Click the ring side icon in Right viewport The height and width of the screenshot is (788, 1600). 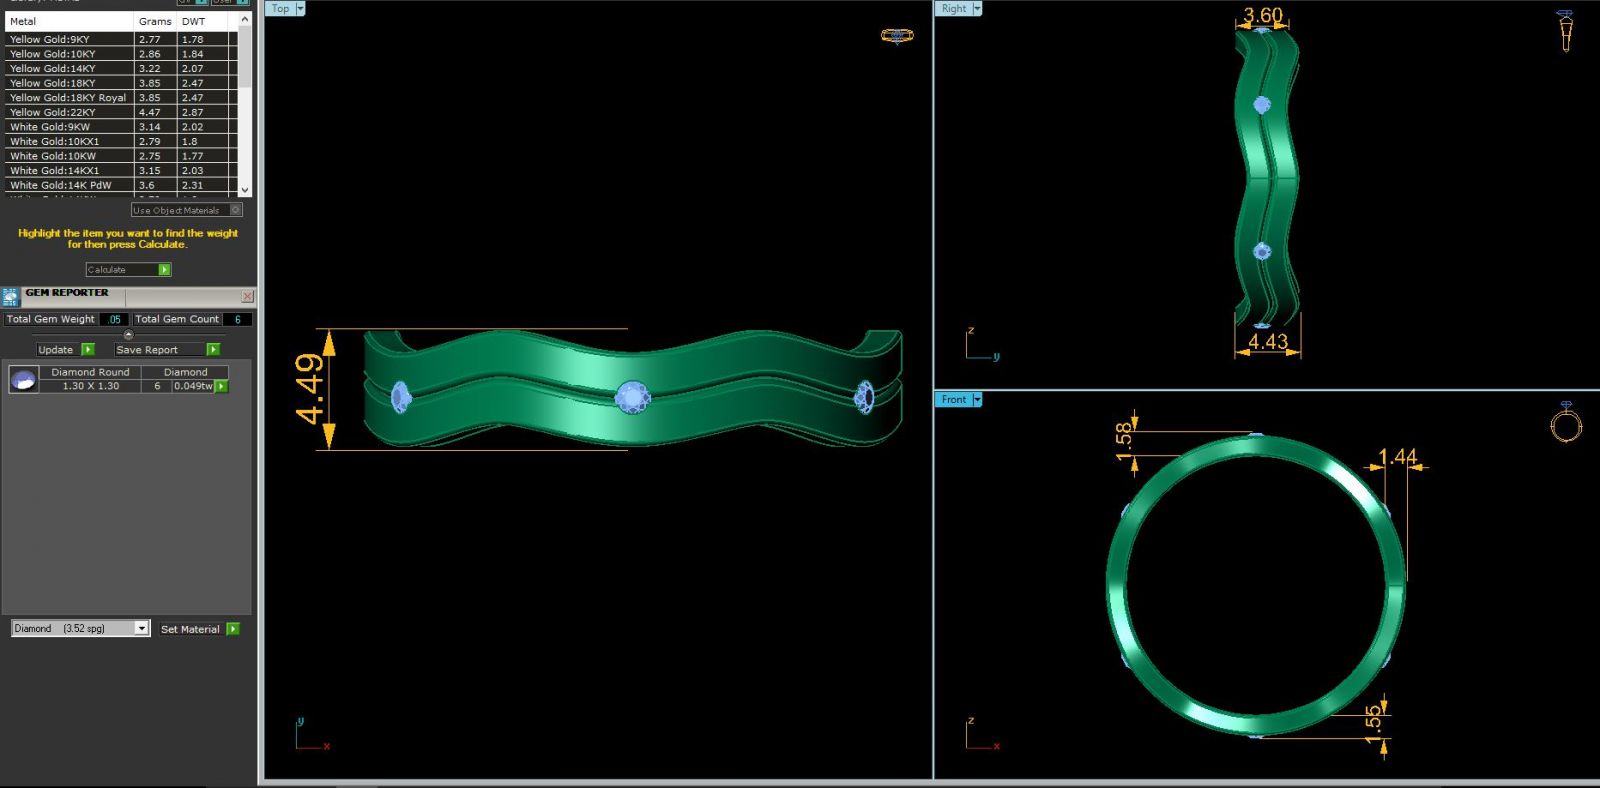click(x=1565, y=31)
